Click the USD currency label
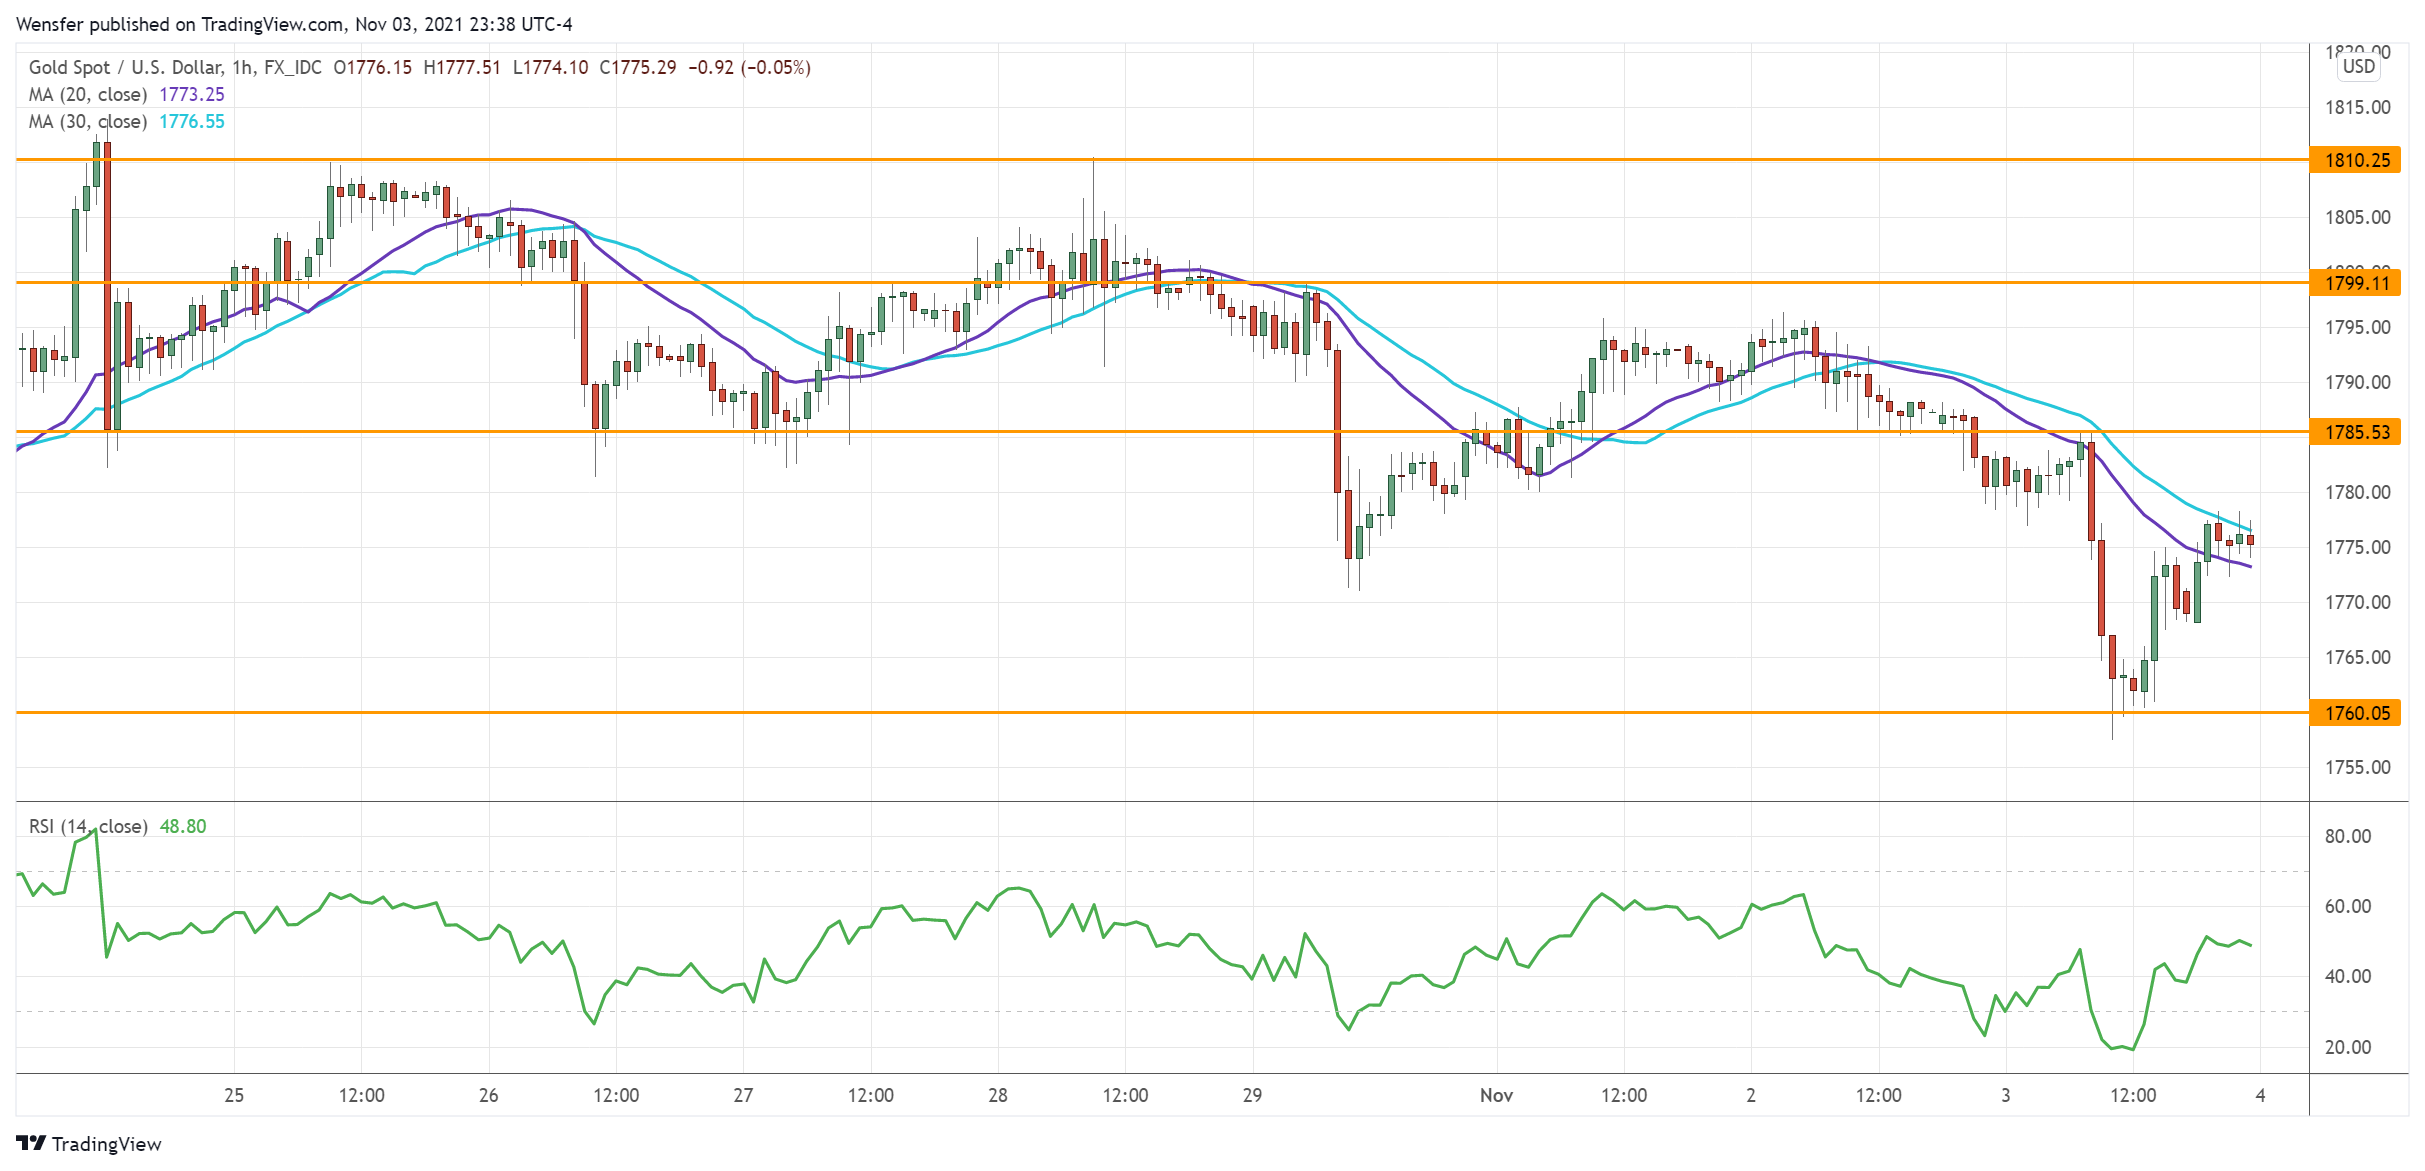2425x1171 pixels. (2358, 66)
